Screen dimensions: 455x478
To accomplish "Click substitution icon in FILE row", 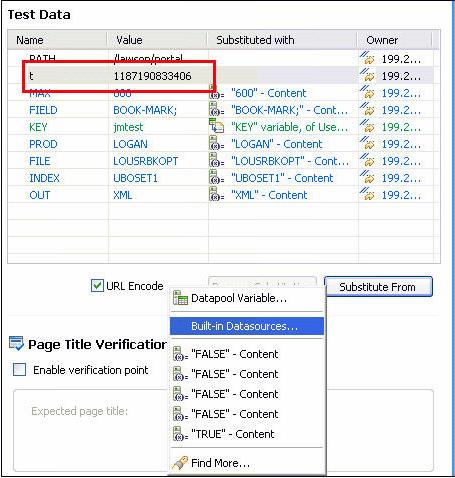I will [x=217, y=161].
